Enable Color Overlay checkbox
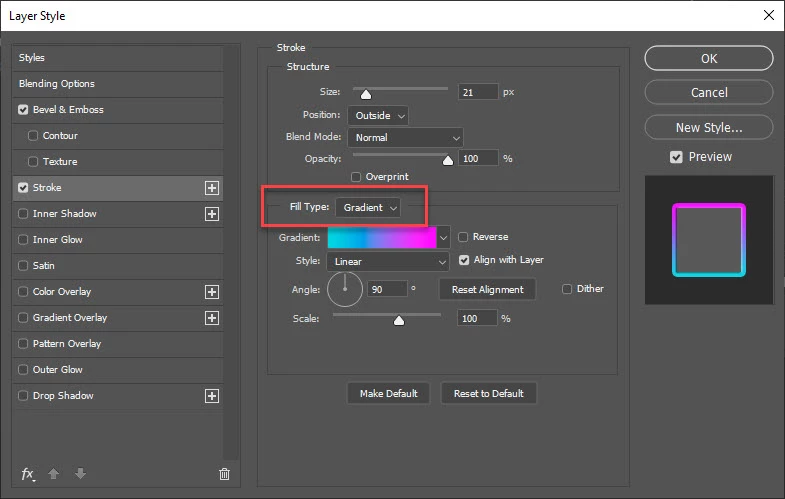The height and width of the screenshot is (499, 785). point(23,292)
